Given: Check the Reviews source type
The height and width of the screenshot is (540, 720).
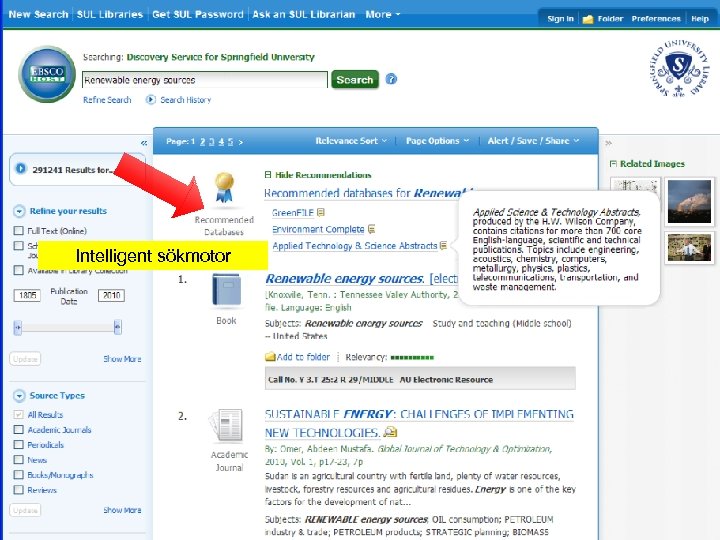Looking at the screenshot, I should pyautogui.click(x=18, y=490).
